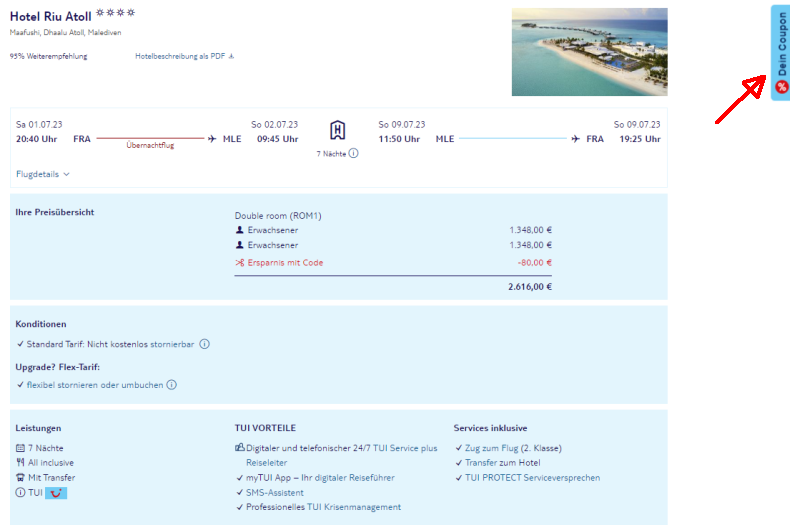Click the Hotel Riu Atoll title
This screenshot has height=525, width=790.
pyautogui.click(x=50, y=16)
